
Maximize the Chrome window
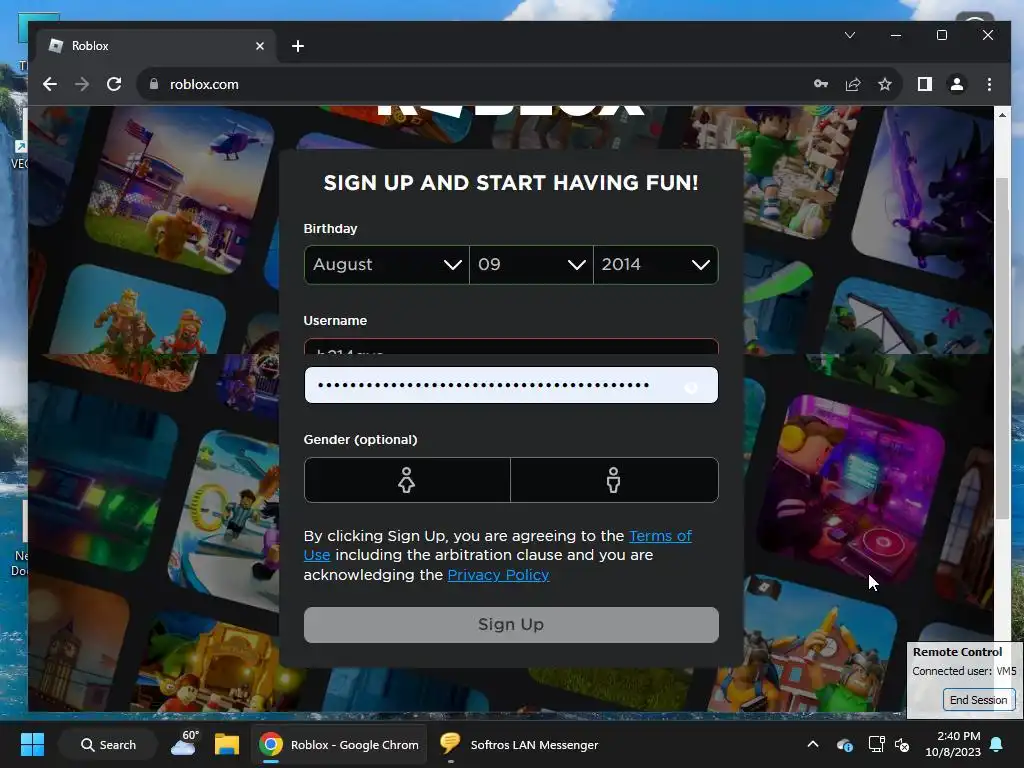942,35
